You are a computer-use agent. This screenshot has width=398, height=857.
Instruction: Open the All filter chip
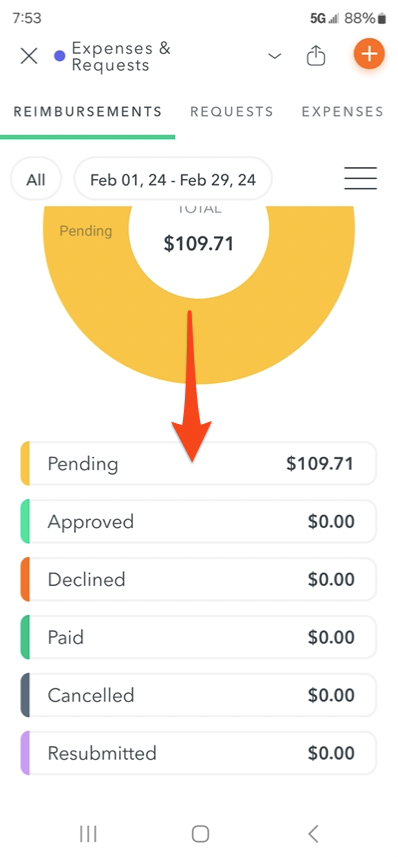tap(36, 179)
